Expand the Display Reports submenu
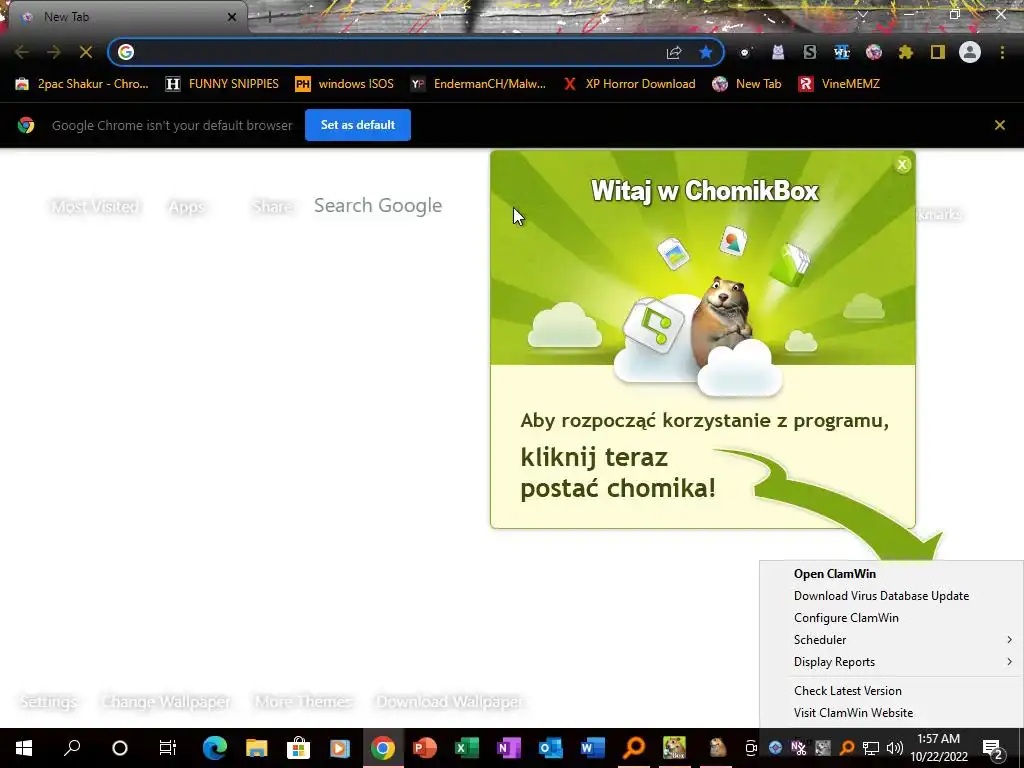 pos(891,662)
